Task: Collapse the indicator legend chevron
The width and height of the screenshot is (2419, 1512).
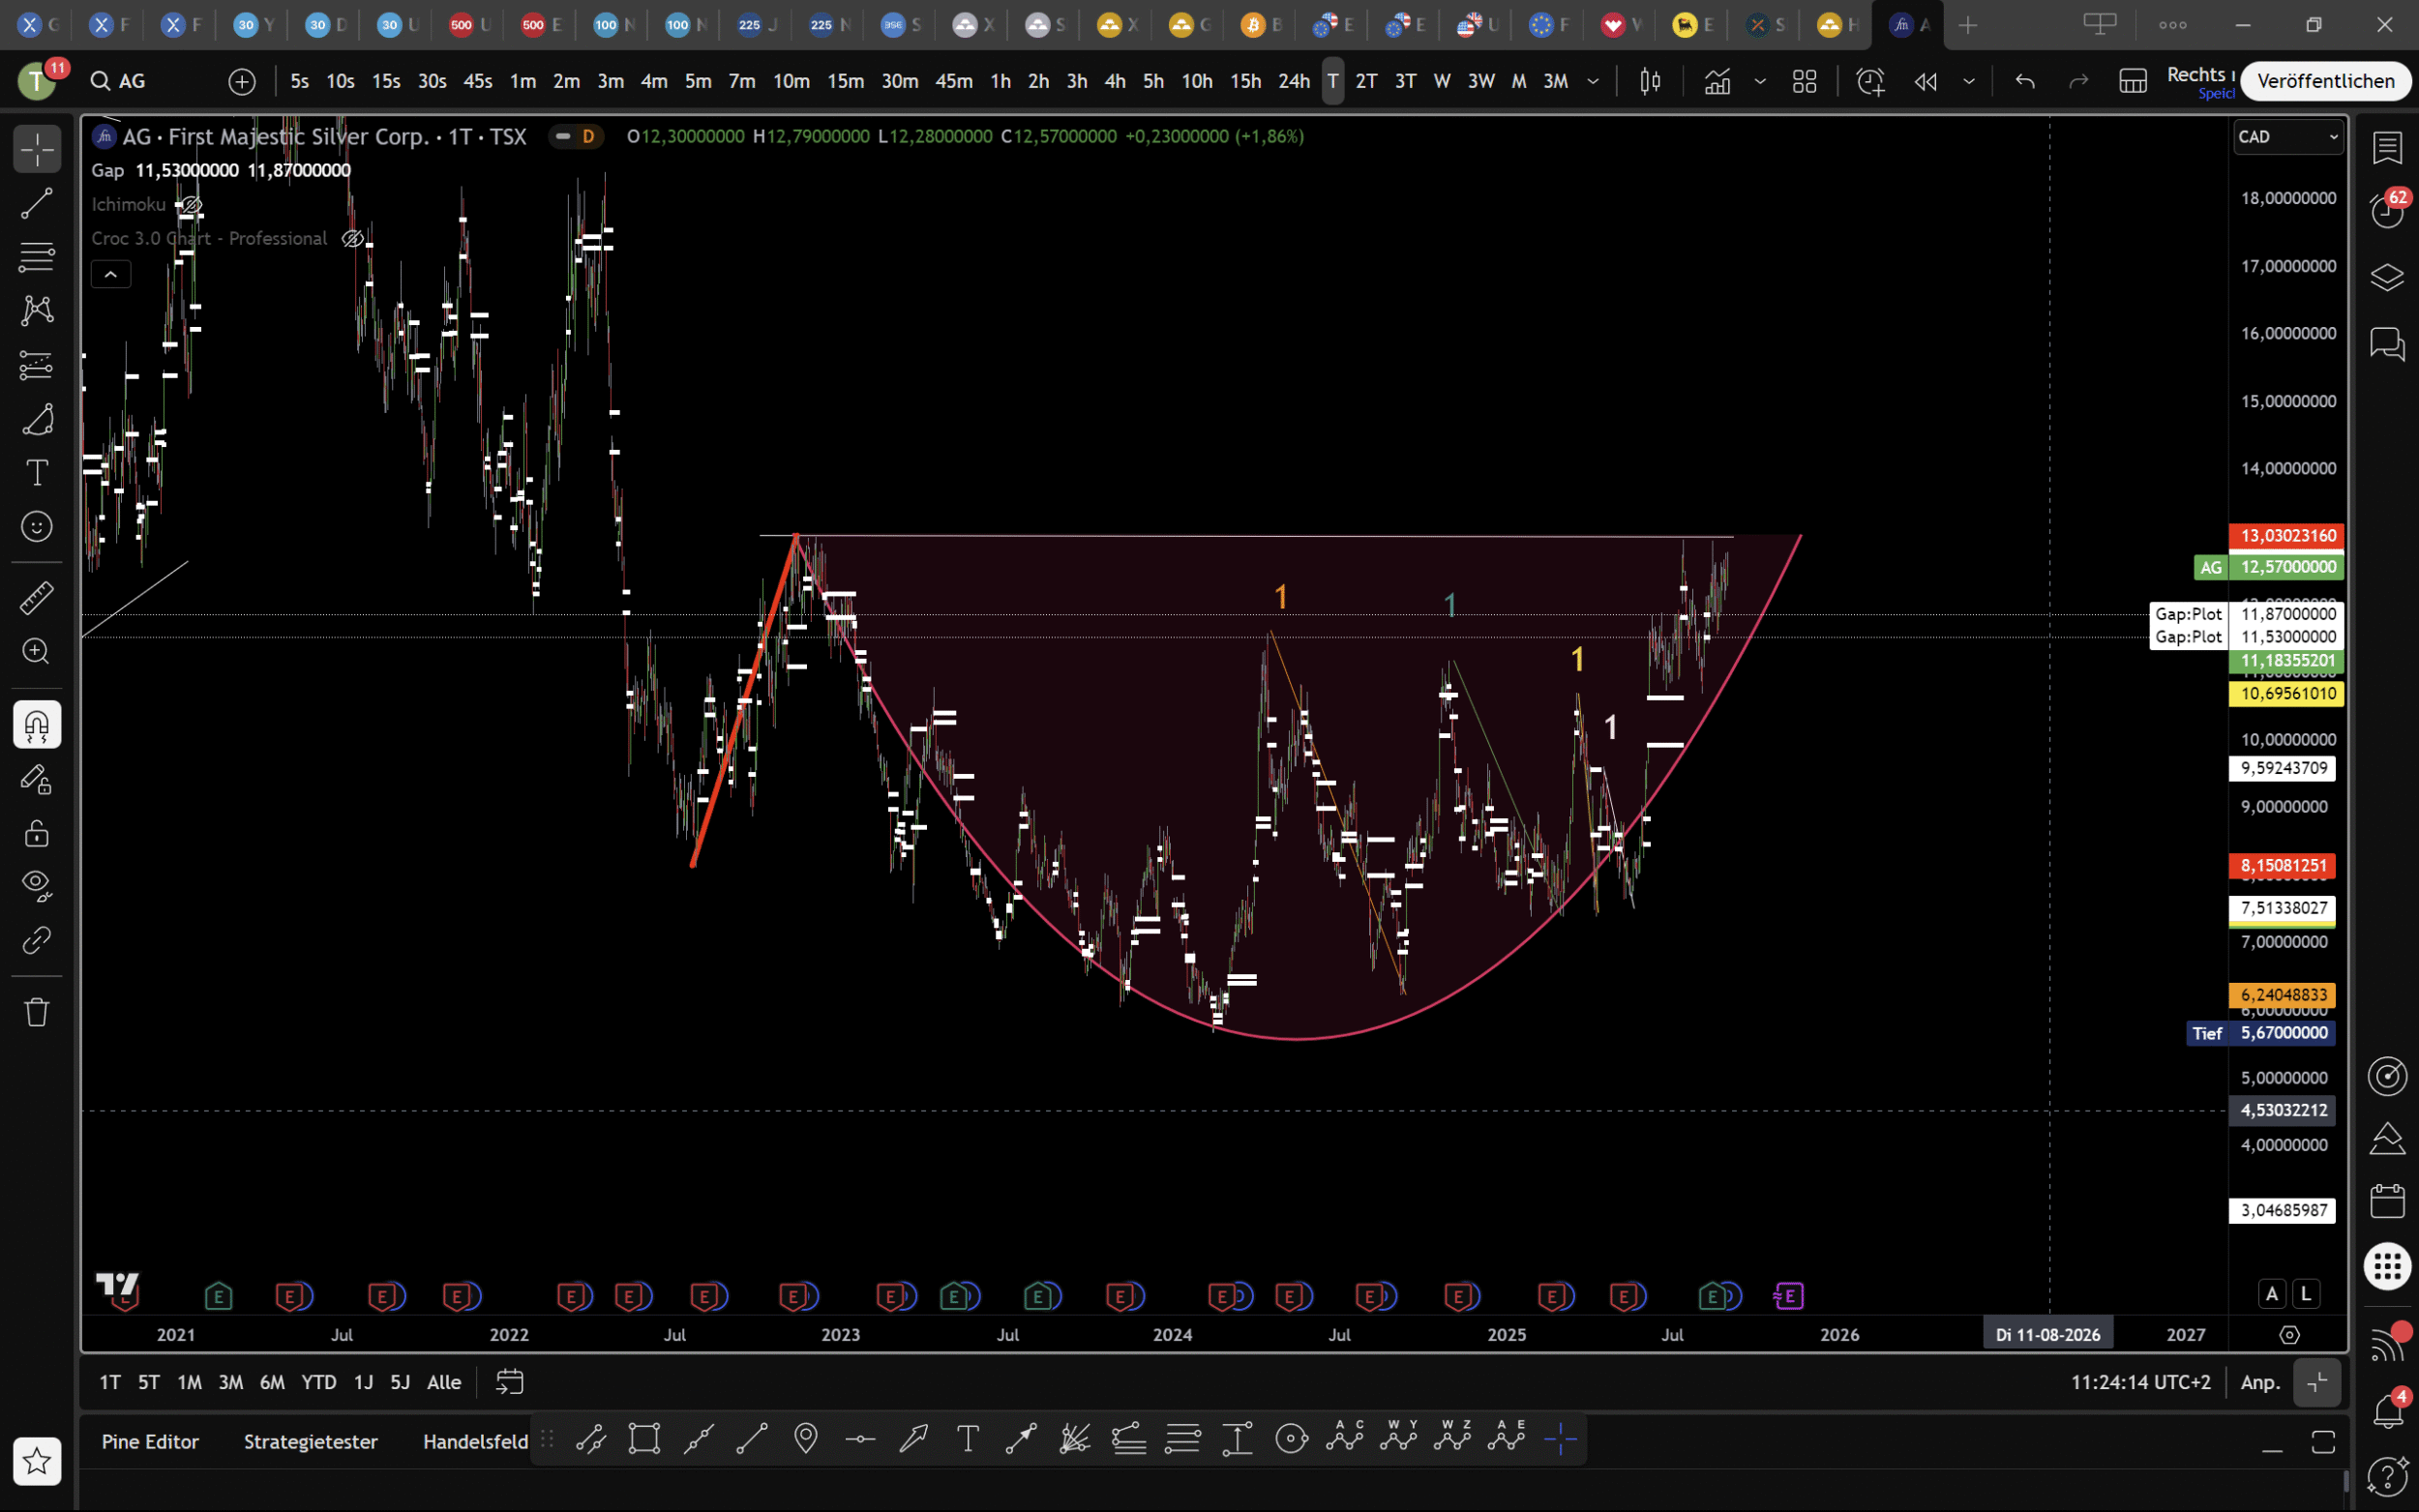Action: point(111,274)
